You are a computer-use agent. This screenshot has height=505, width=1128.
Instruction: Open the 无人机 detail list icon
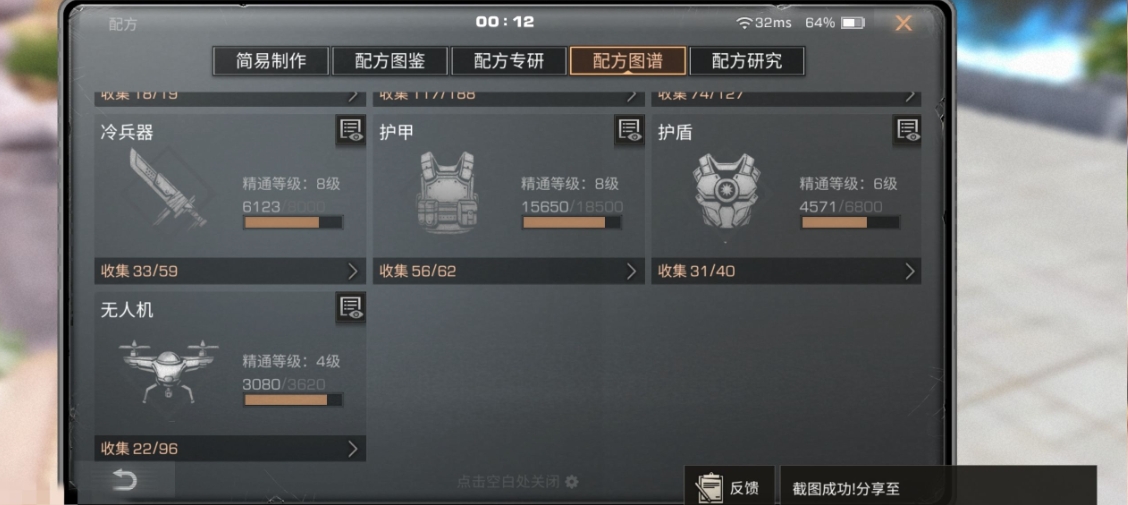[351, 307]
